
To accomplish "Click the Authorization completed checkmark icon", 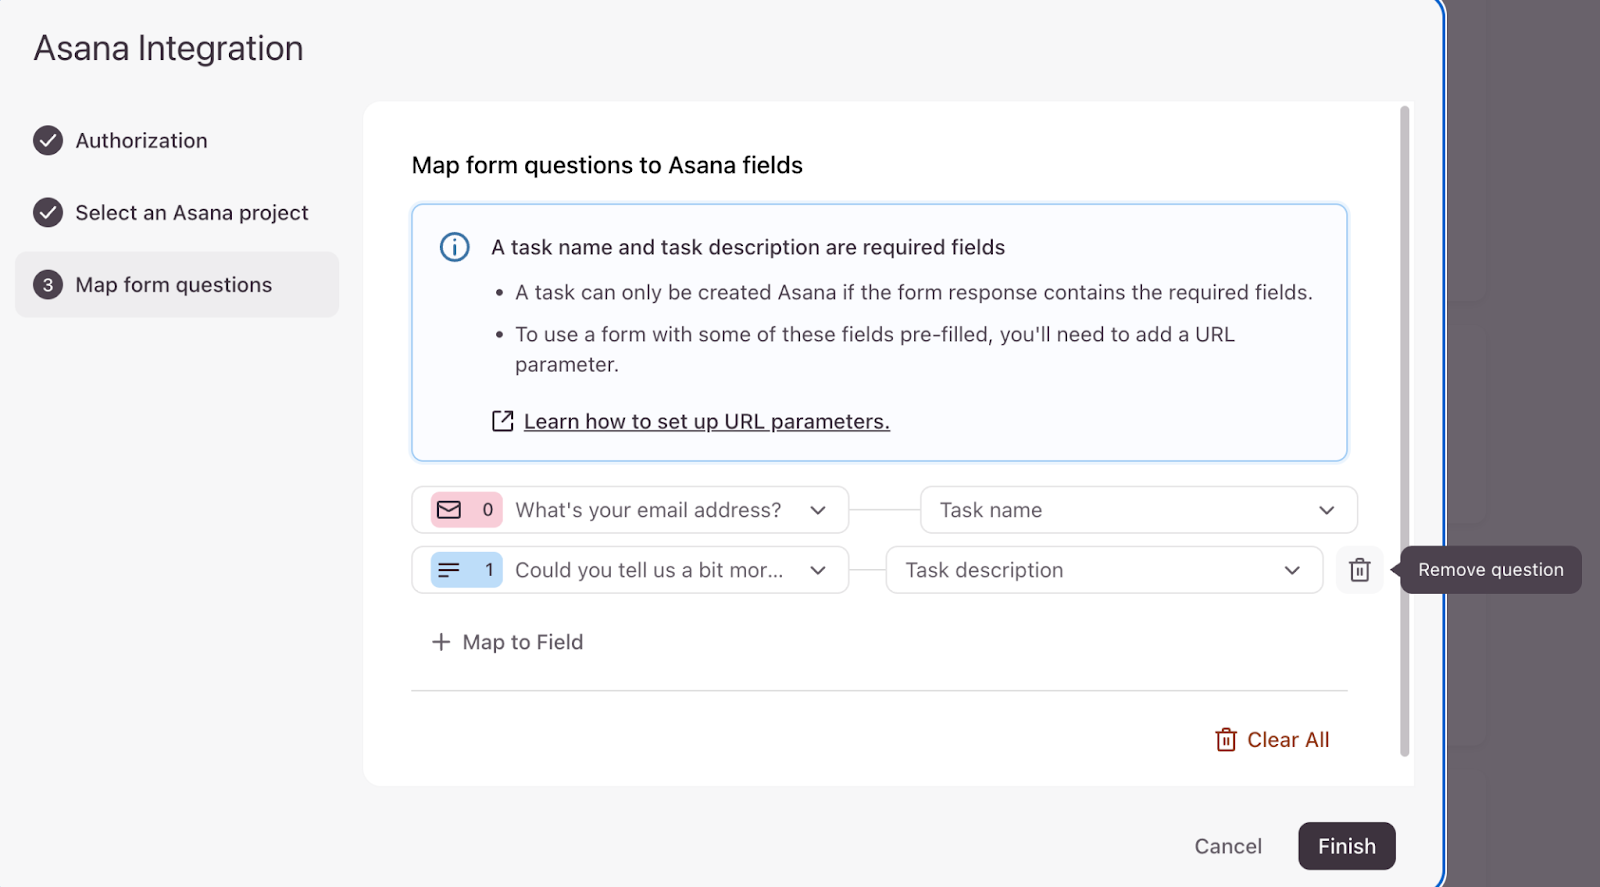I will tap(48, 141).
